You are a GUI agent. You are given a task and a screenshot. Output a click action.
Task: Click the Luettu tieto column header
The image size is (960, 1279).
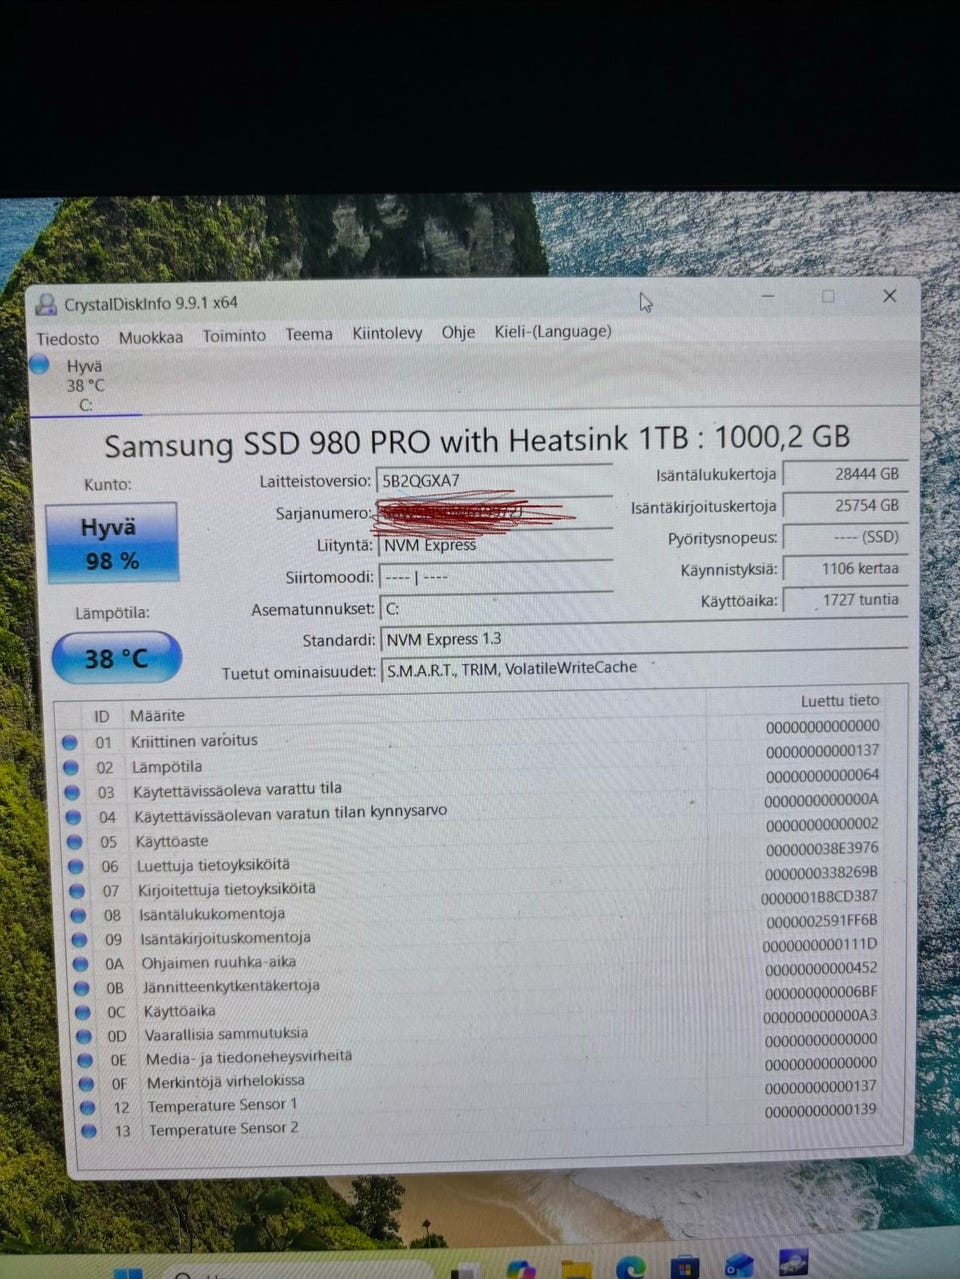840,701
